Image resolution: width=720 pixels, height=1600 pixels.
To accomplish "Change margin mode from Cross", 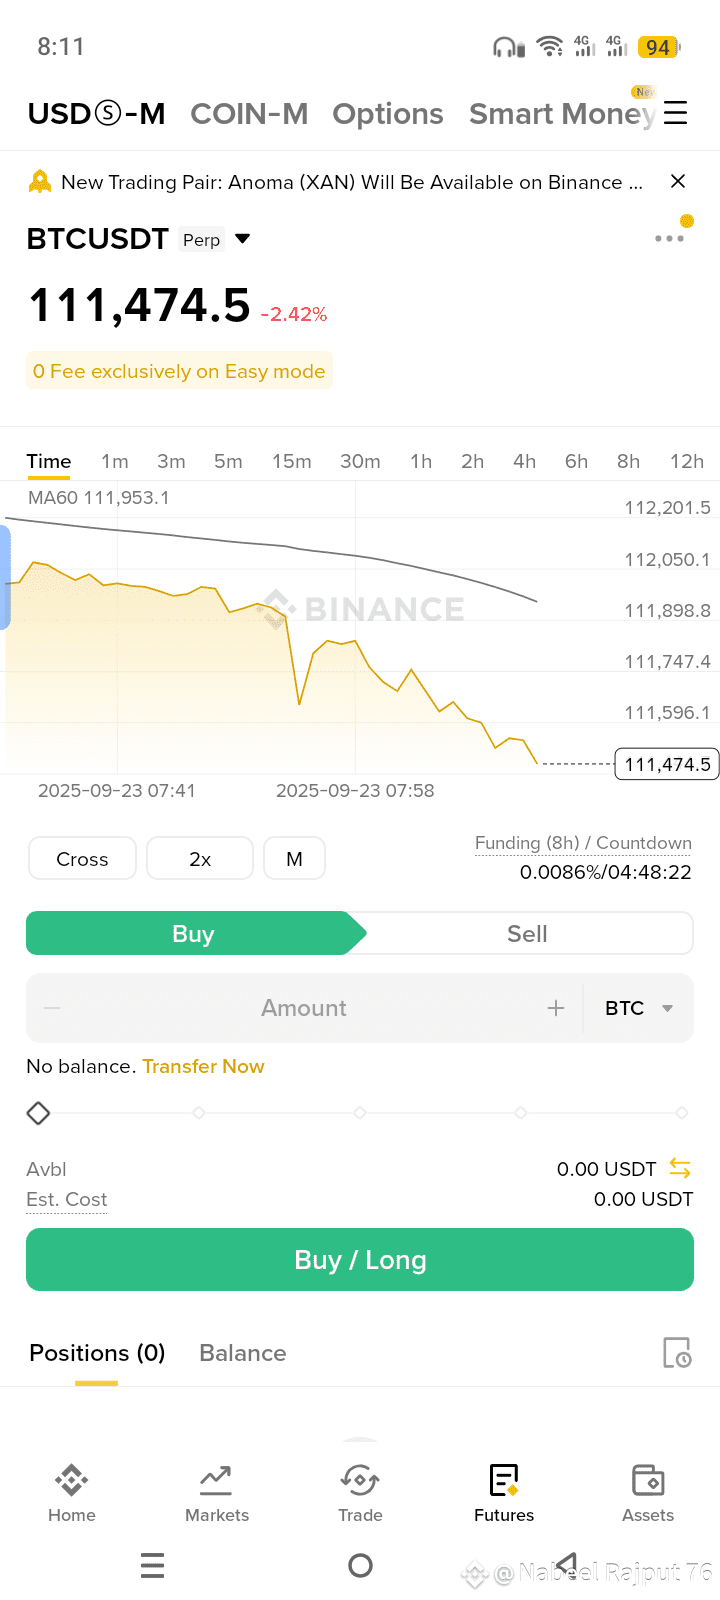I will [x=82, y=858].
